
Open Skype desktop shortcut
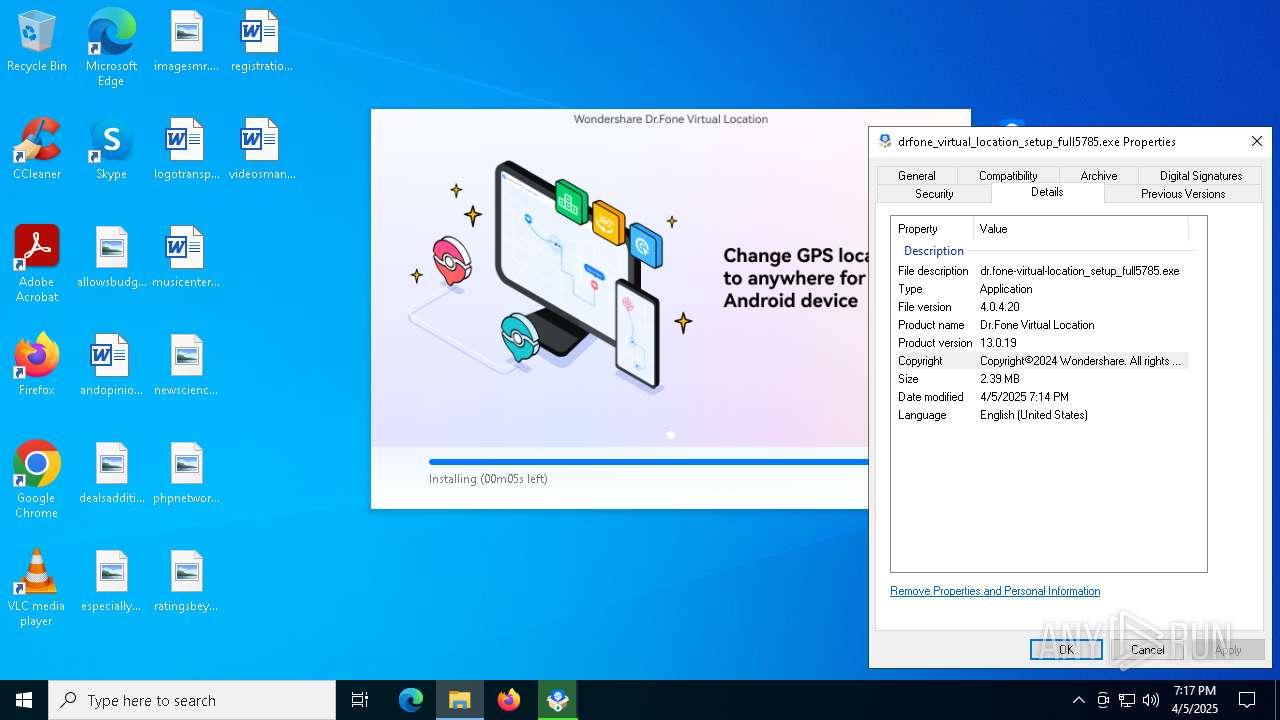coord(111,150)
